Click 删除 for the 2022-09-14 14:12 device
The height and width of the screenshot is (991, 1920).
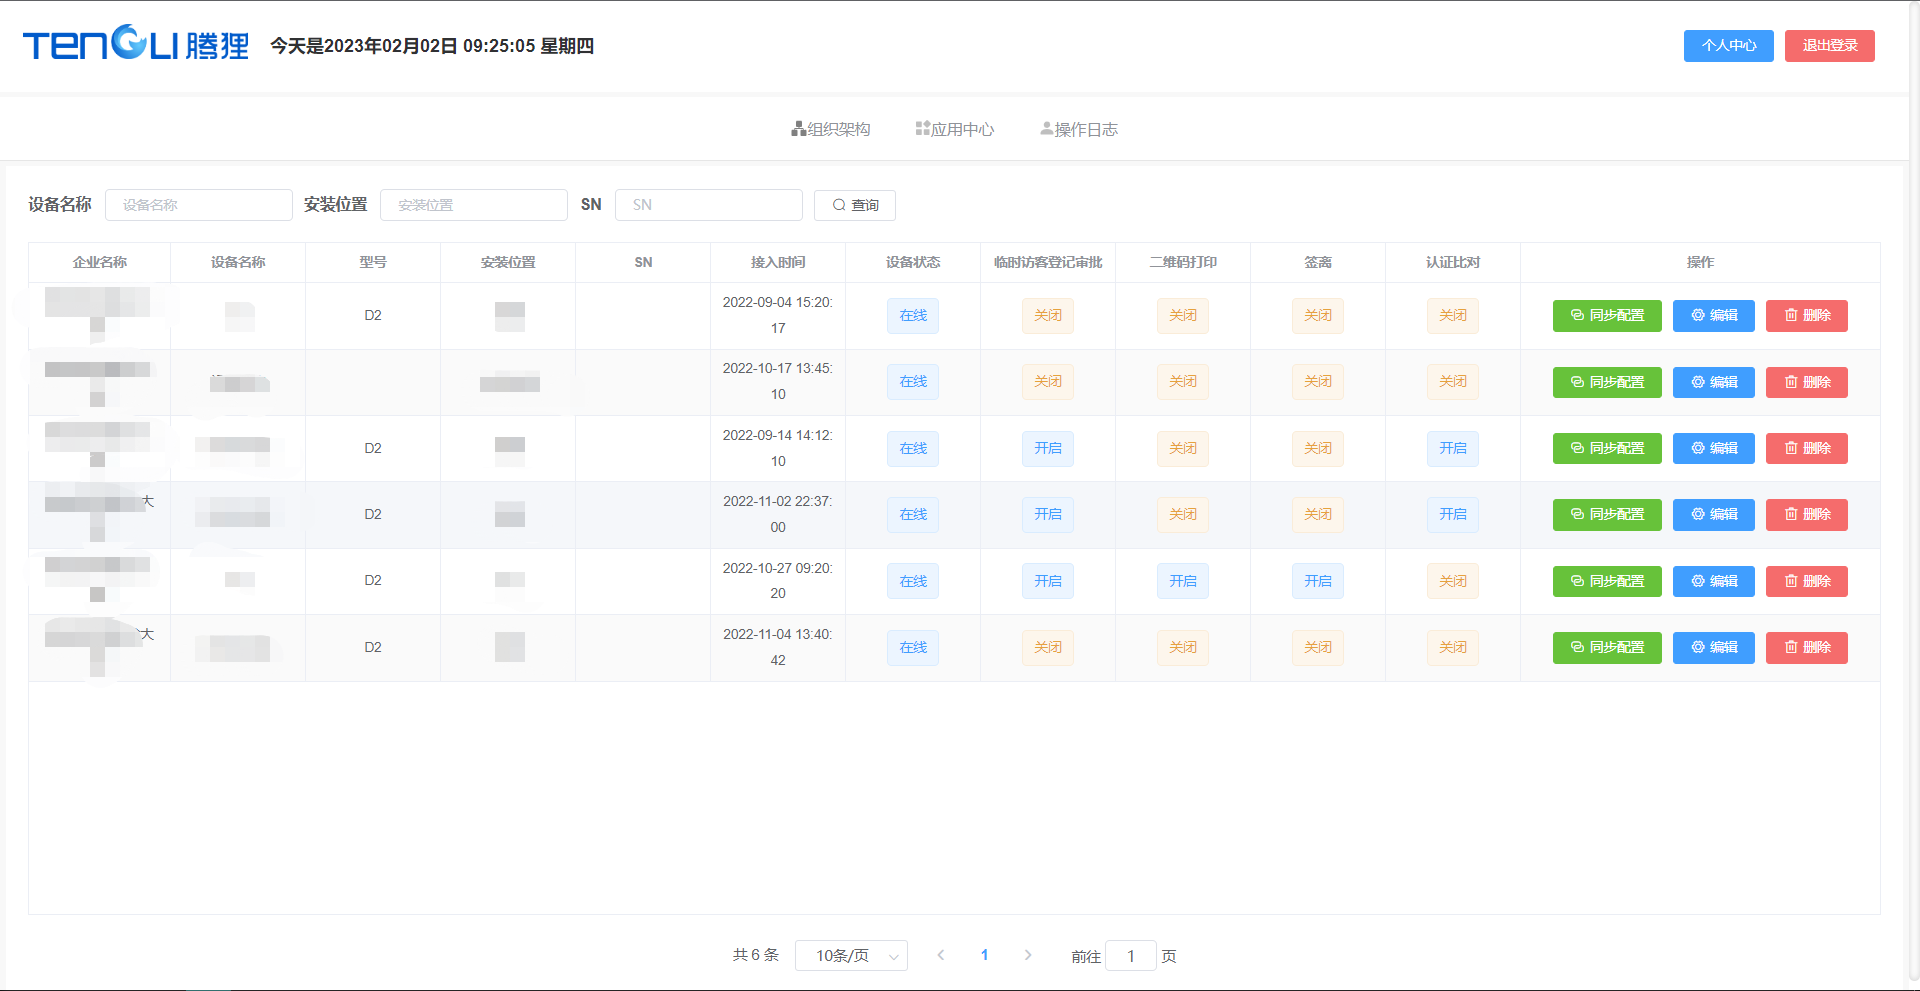click(1806, 448)
